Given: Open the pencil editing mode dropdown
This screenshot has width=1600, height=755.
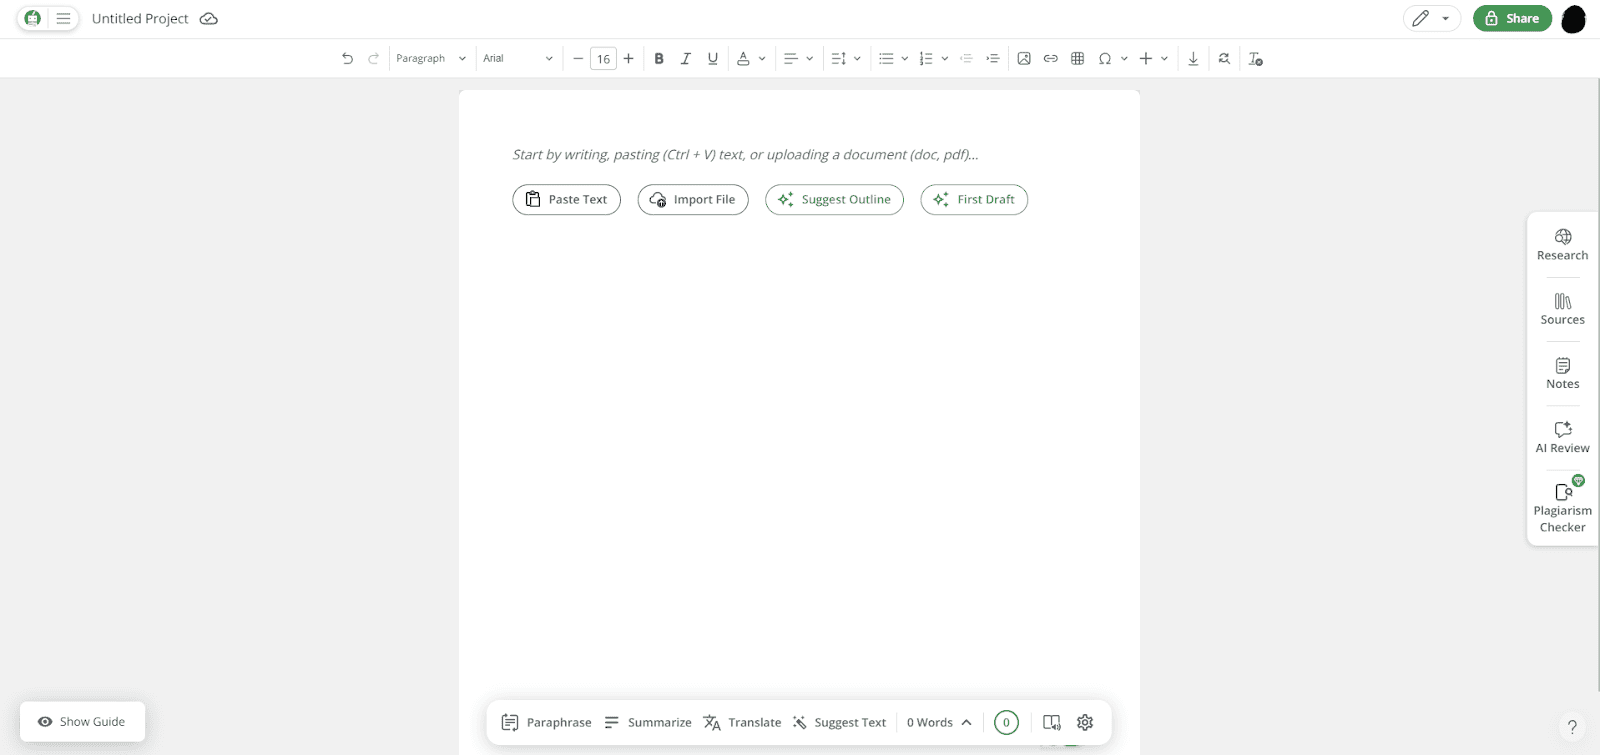Looking at the screenshot, I should 1431,18.
